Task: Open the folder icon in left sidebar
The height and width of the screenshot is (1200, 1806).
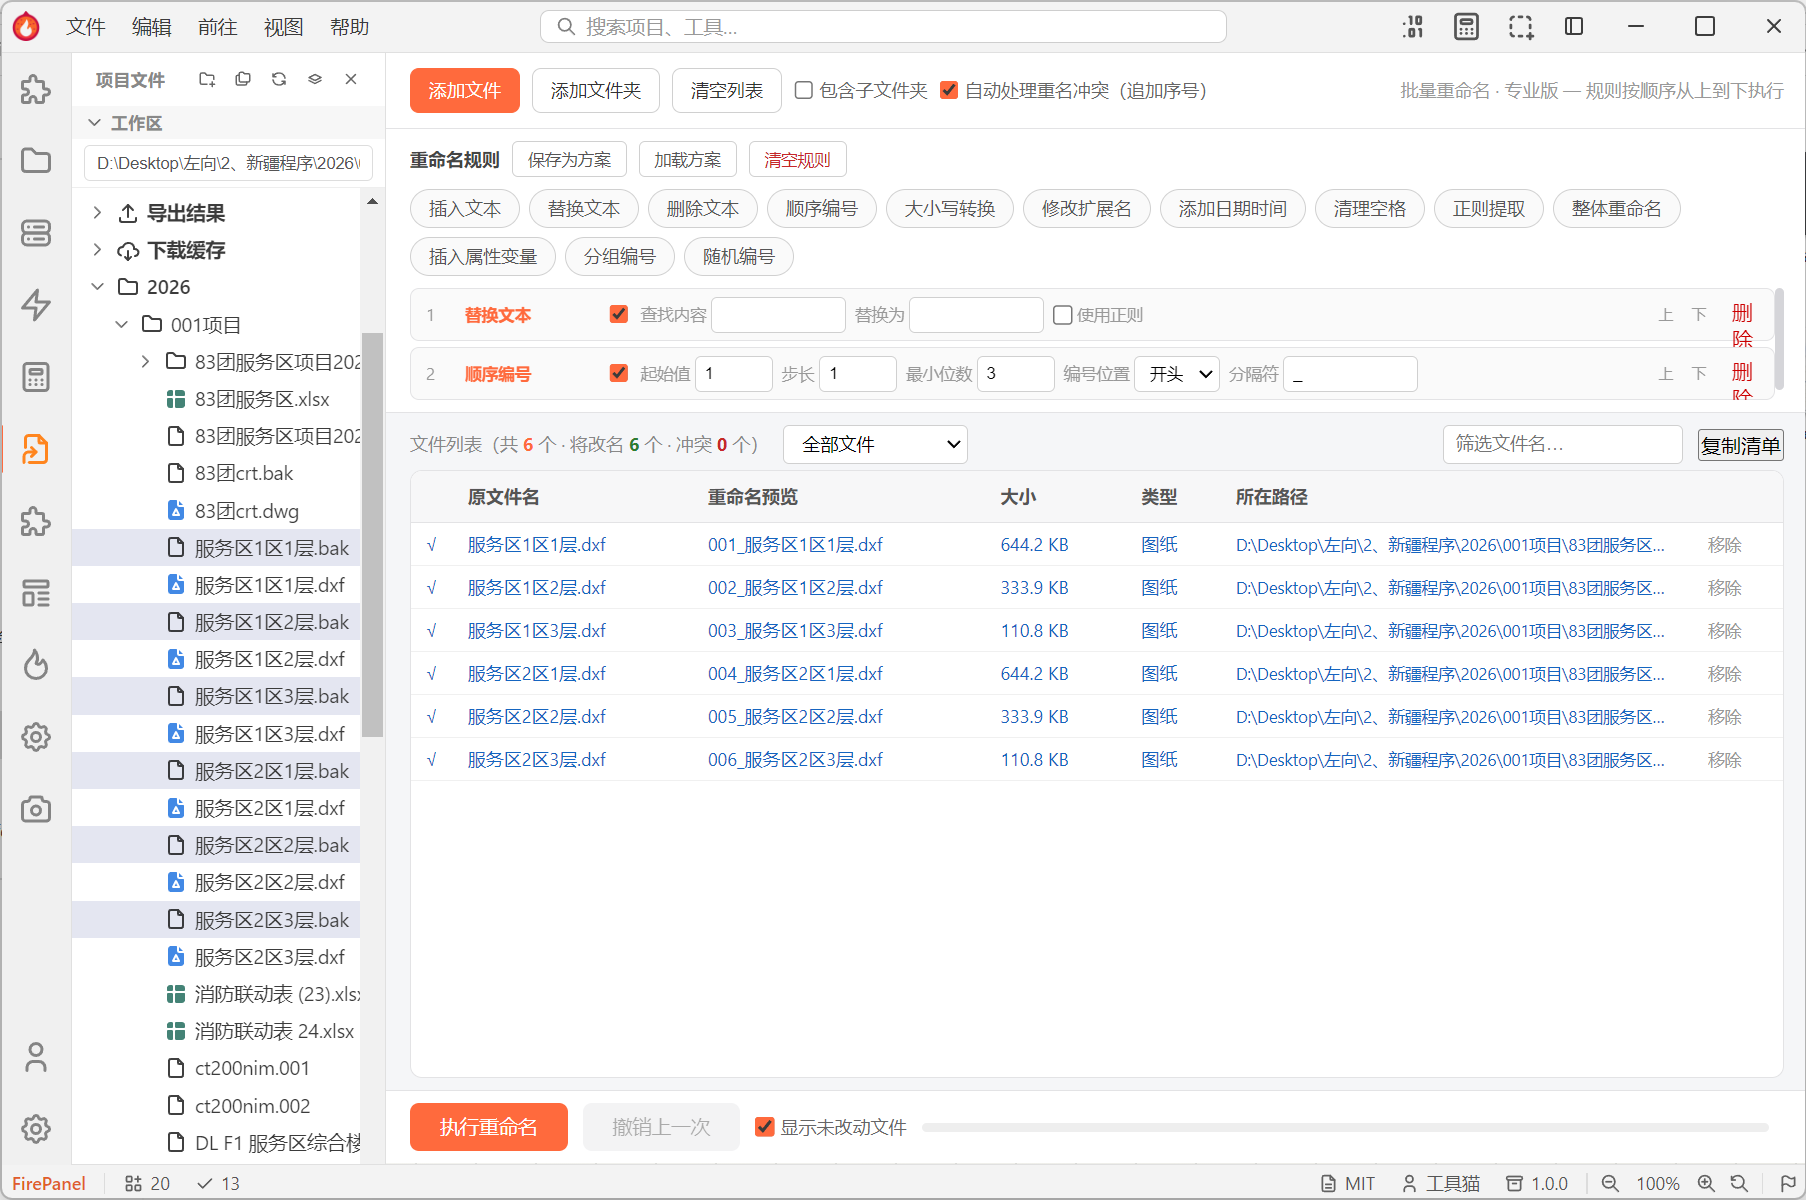Action: [x=36, y=161]
